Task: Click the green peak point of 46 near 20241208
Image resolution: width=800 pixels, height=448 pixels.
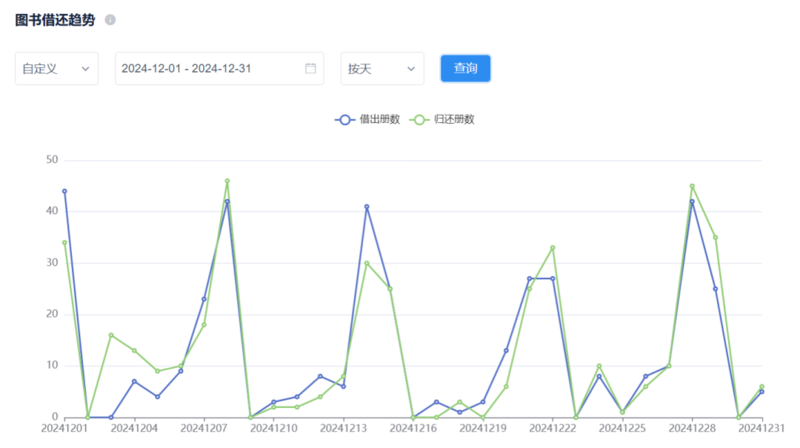Action: click(227, 181)
